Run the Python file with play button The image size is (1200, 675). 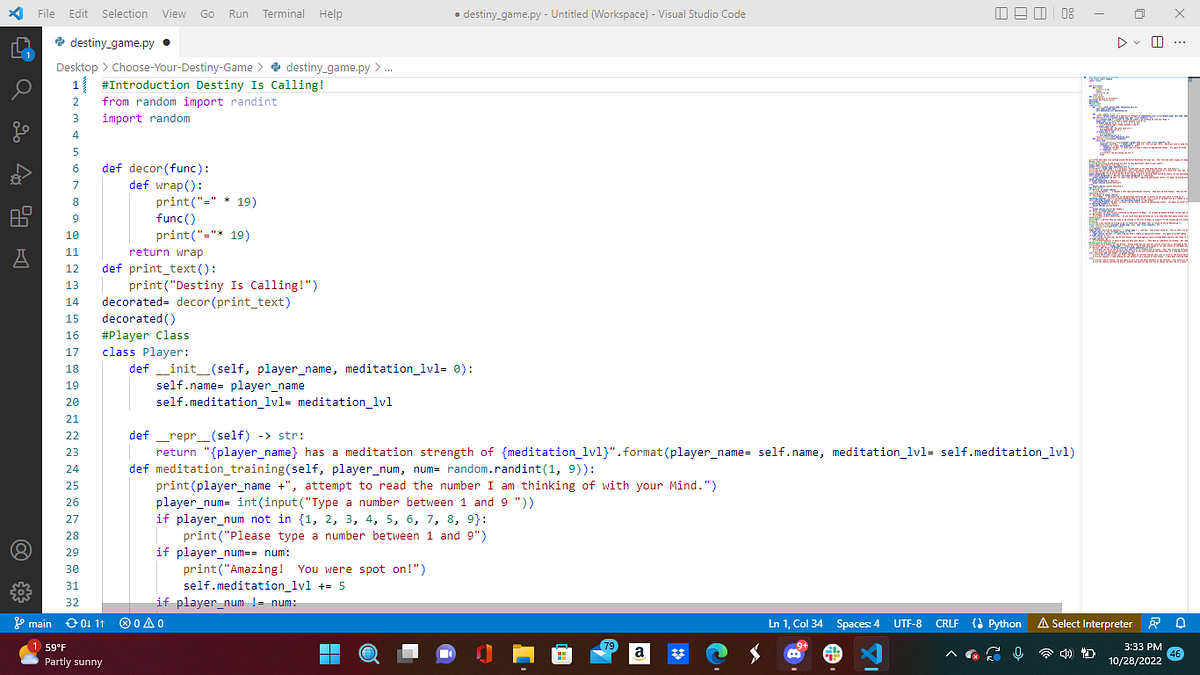(1124, 43)
